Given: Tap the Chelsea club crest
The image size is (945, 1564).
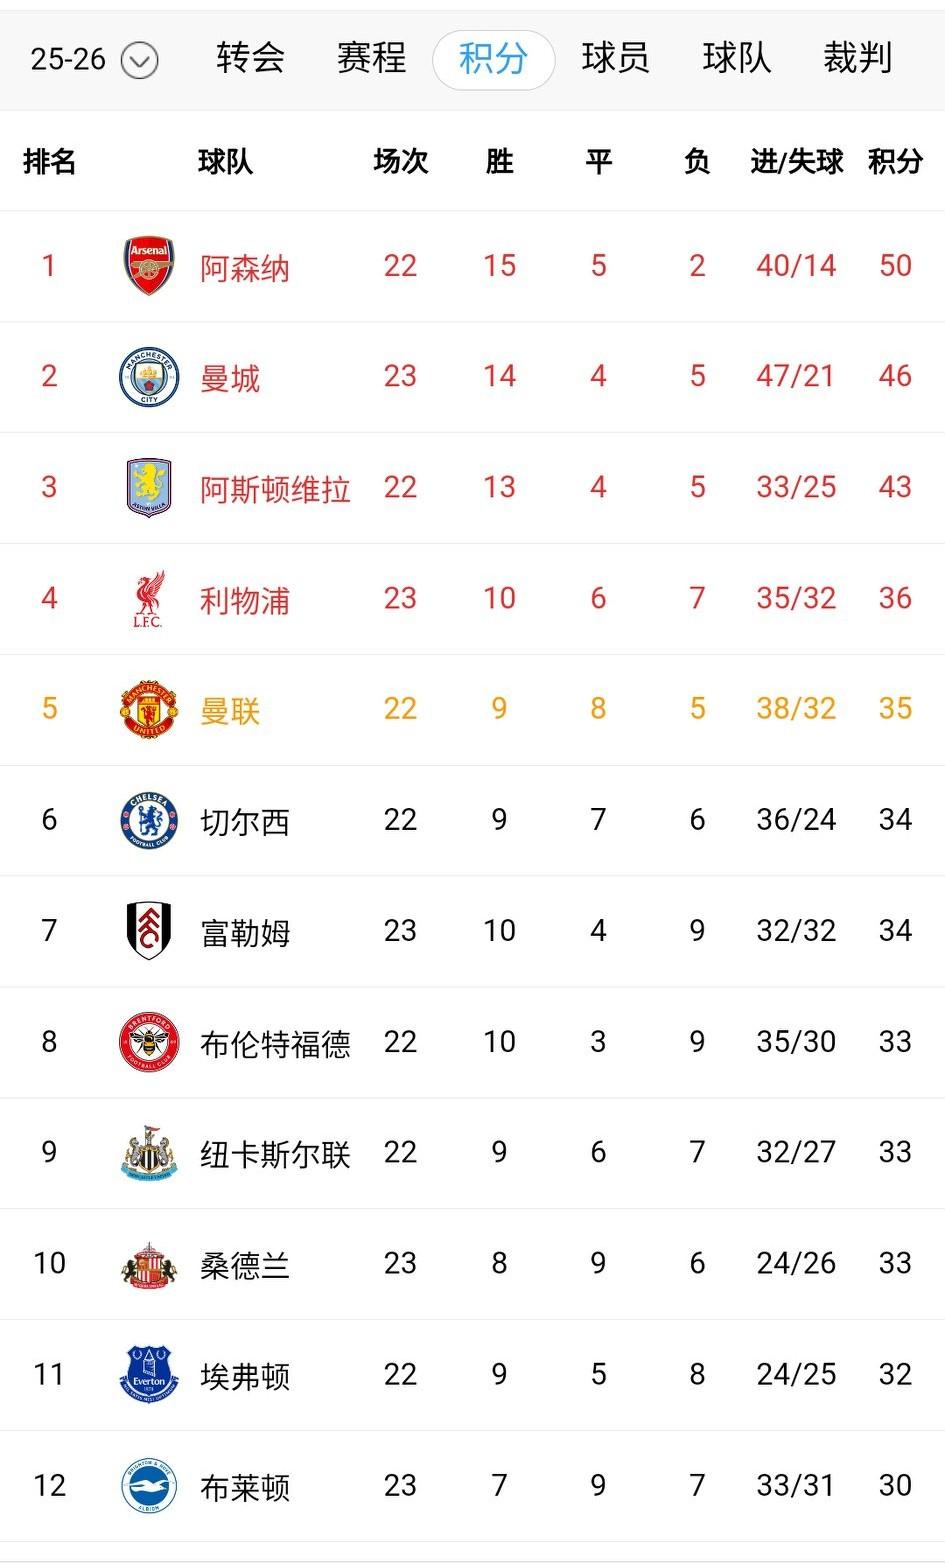Looking at the screenshot, I should pos(148,821).
